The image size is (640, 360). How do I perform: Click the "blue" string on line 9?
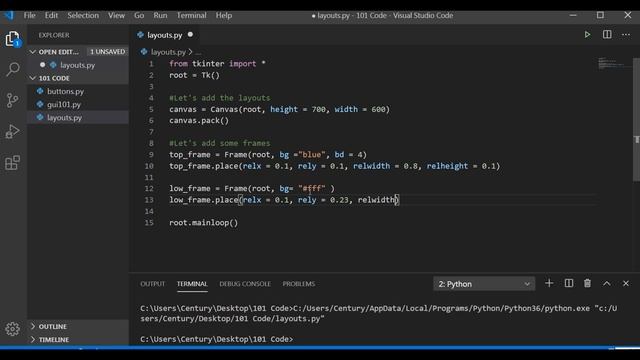click(312, 155)
